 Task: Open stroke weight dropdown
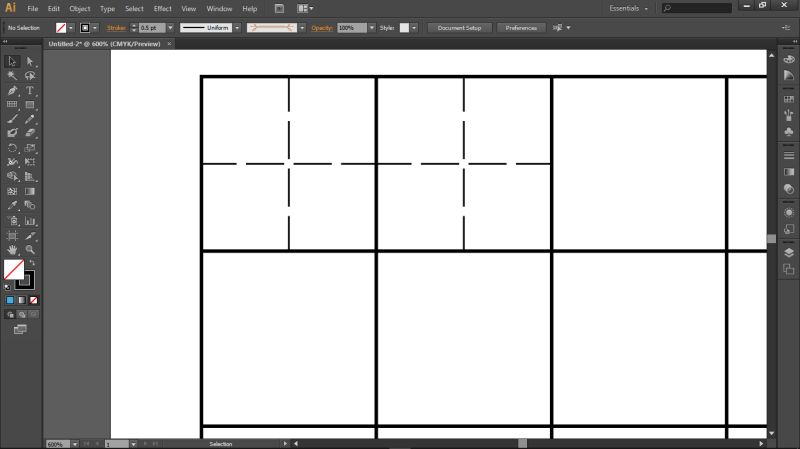(x=170, y=28)
